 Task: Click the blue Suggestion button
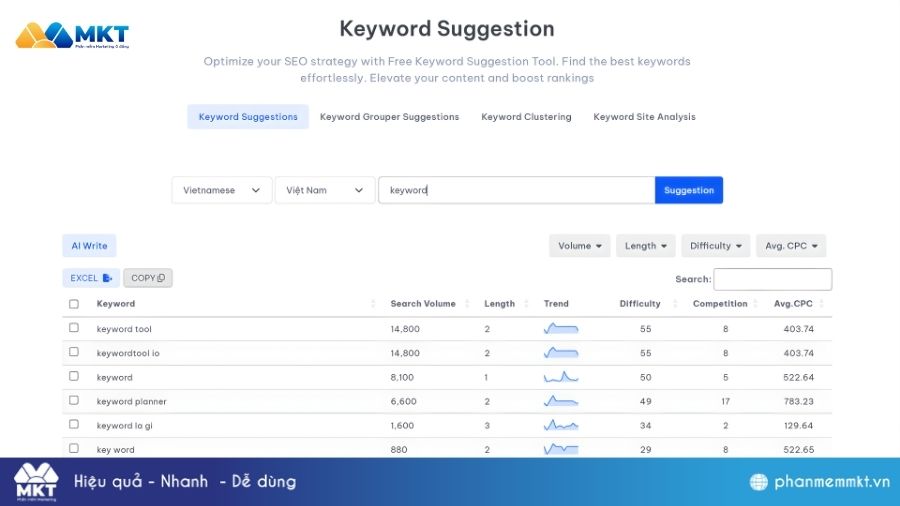coord(689,190)
